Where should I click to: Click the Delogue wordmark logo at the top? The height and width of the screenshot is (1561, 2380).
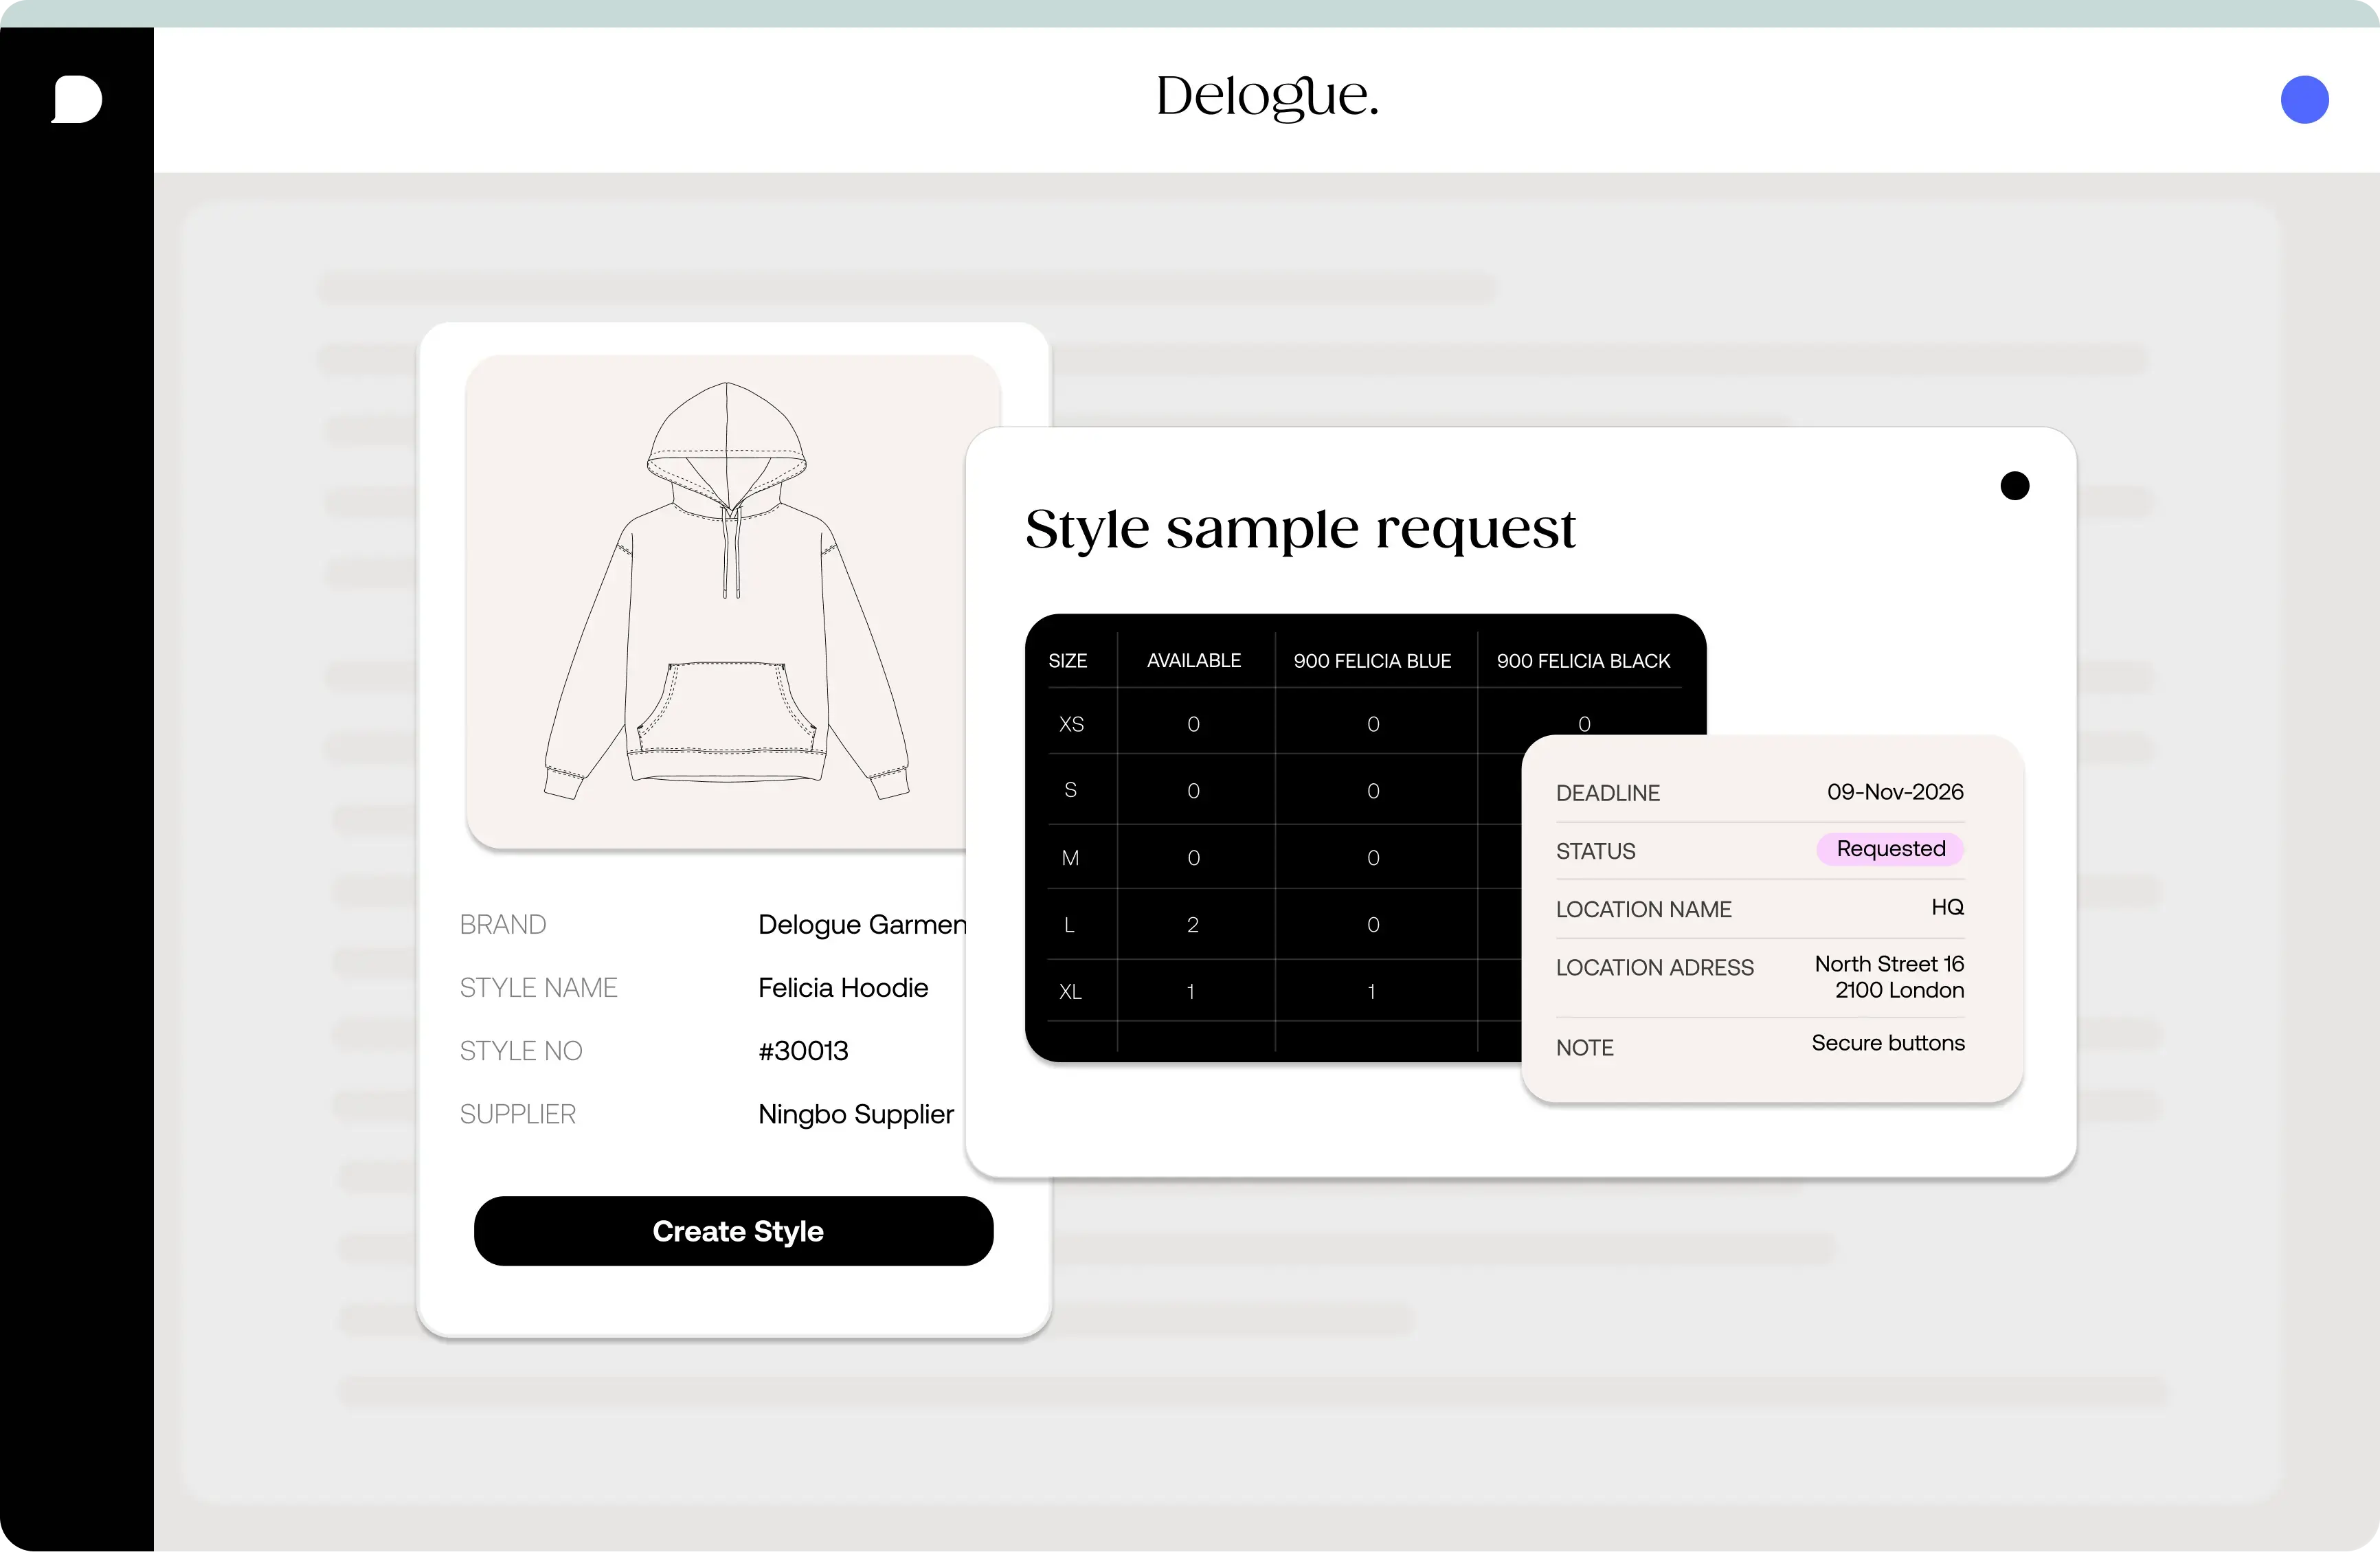coord(1266,97)
